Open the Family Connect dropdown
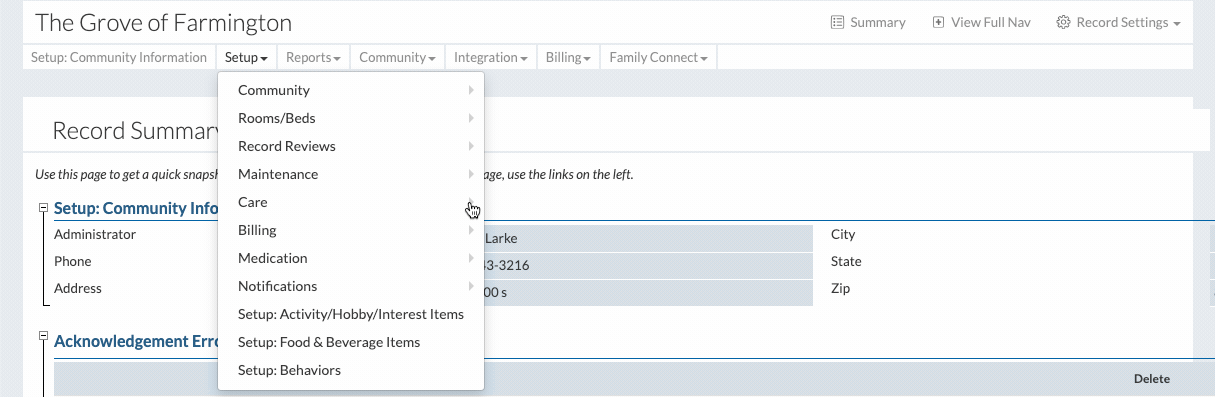 tap(658, 58)
